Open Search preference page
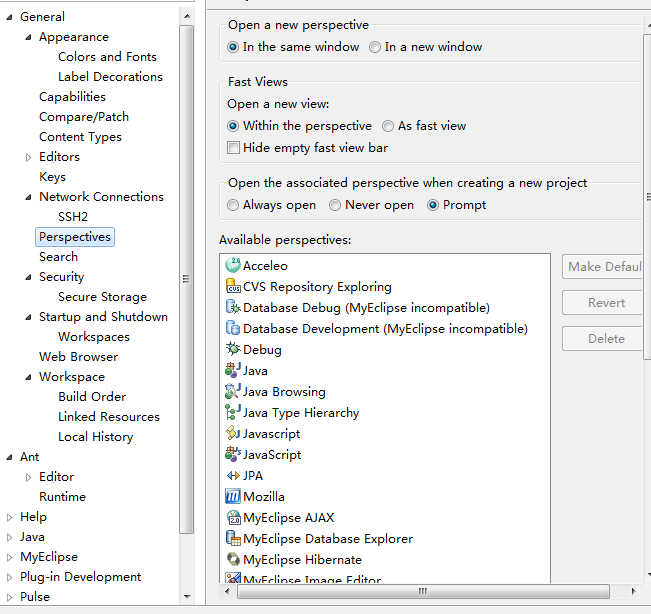Screen dimensions: 651x614 click(58, 257)
